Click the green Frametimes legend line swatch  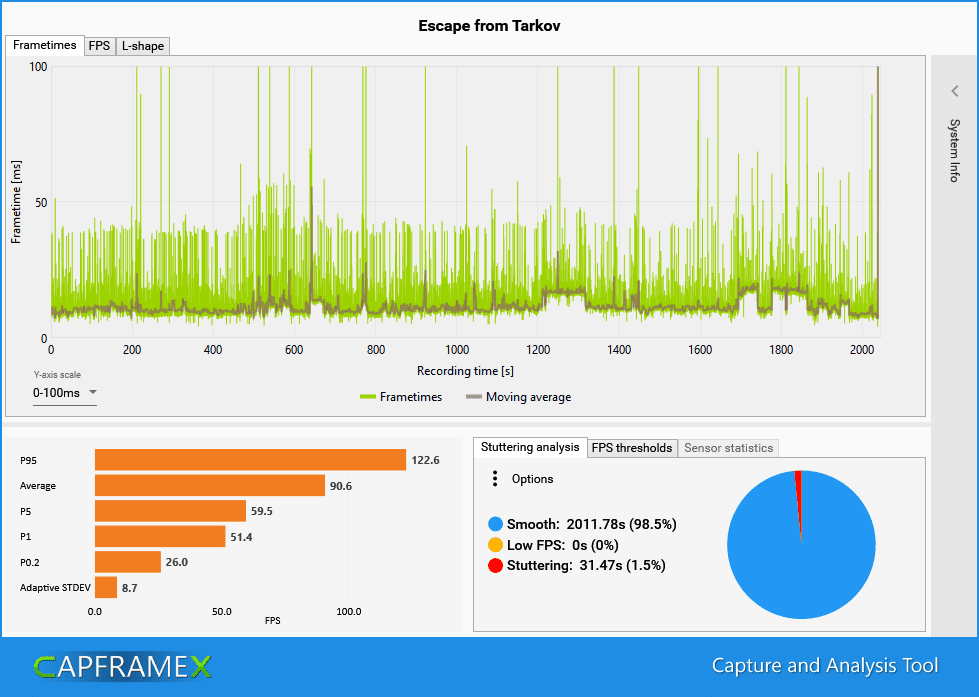368,397
